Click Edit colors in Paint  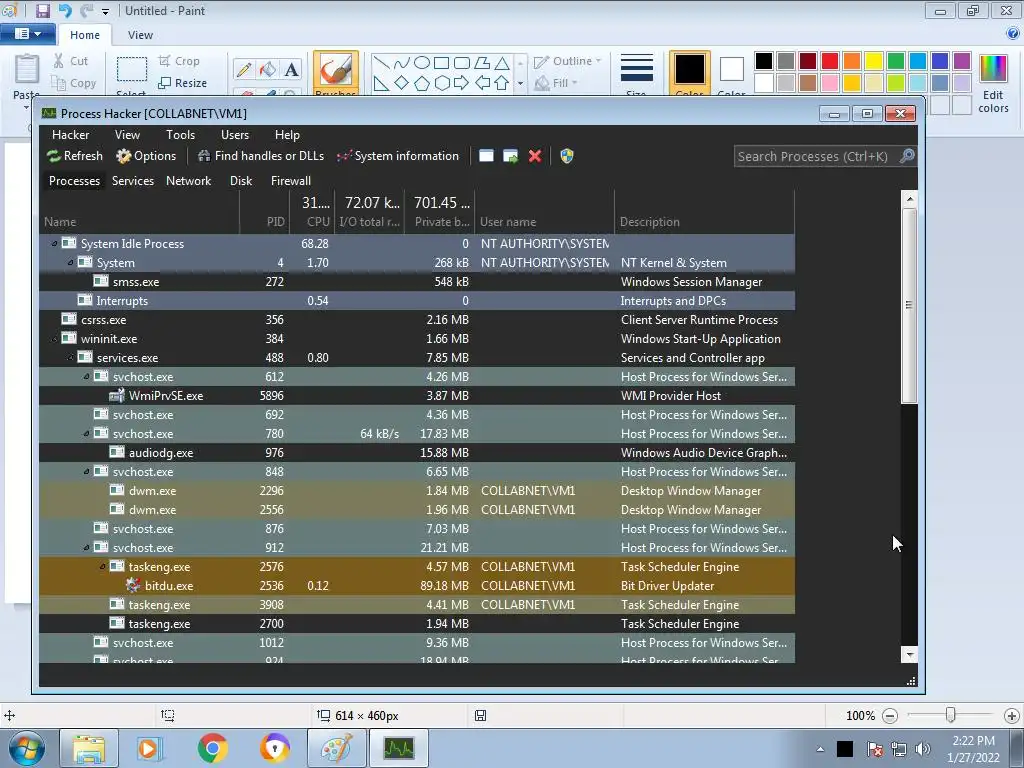tap(993, 84)
